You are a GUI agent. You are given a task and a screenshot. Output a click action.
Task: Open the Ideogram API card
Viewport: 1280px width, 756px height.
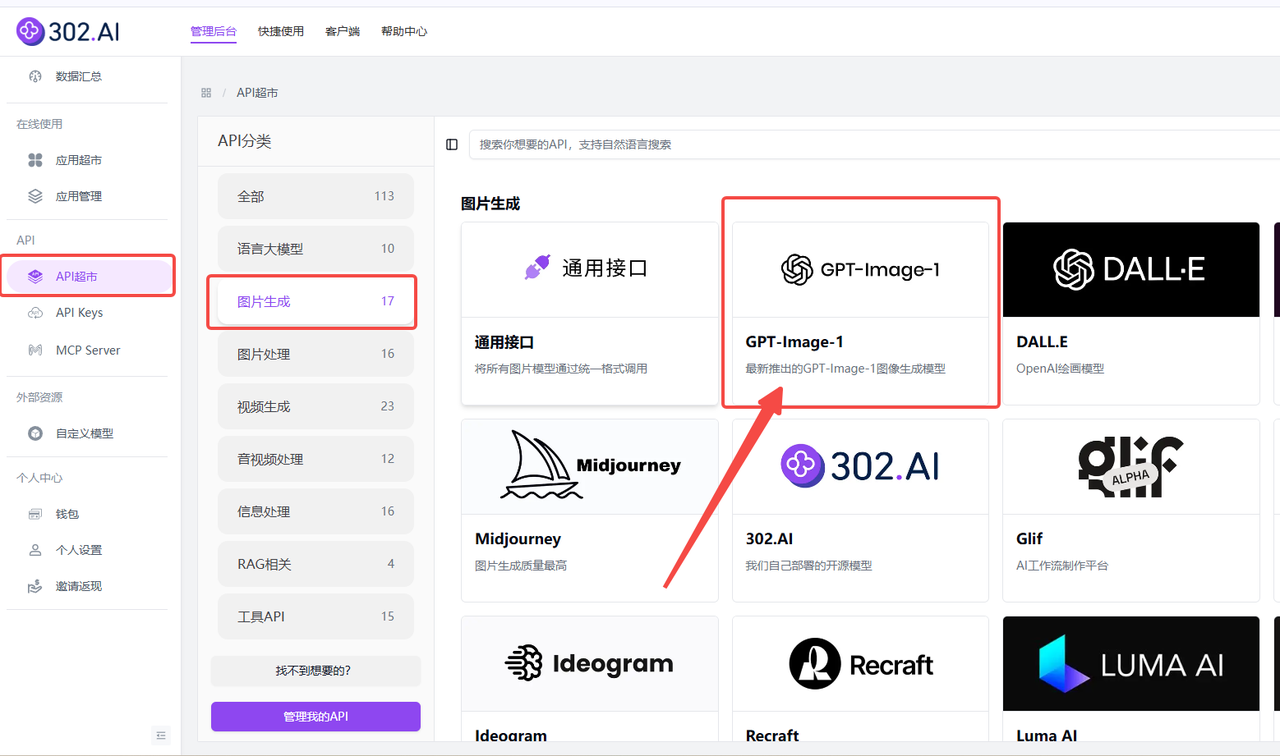click(590, 678)
